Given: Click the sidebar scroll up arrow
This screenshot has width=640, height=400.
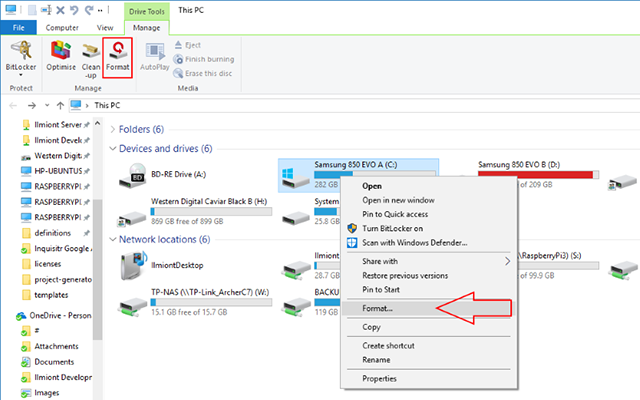Looking at the screenshot, I should (x=98, y=123).
